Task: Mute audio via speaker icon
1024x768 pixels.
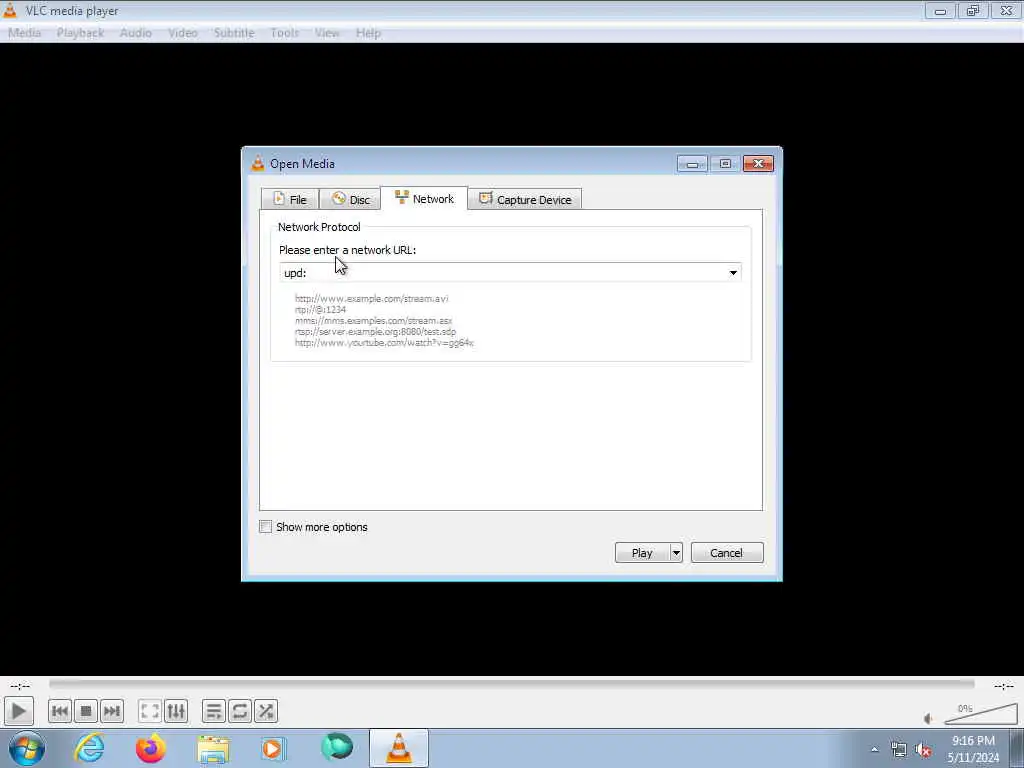Action: point(929,718)
